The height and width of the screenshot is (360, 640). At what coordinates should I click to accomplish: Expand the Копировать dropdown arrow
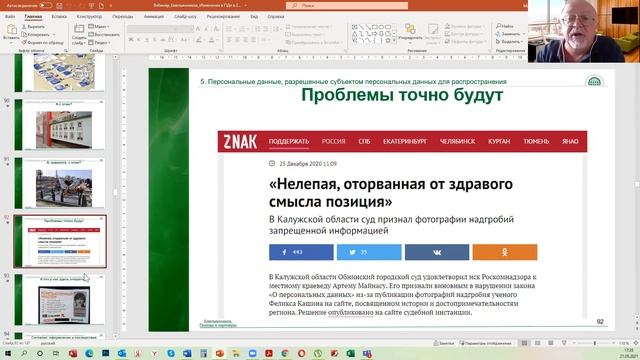pos(54,35)
